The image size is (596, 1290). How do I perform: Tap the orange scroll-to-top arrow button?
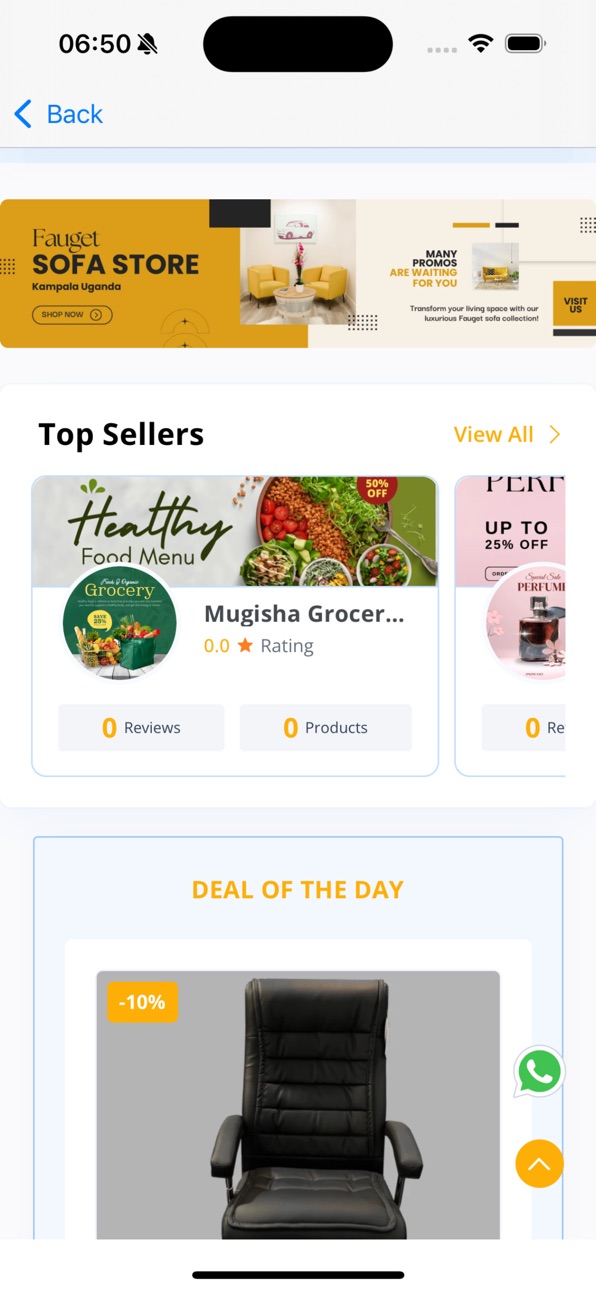pos(539,1164)
